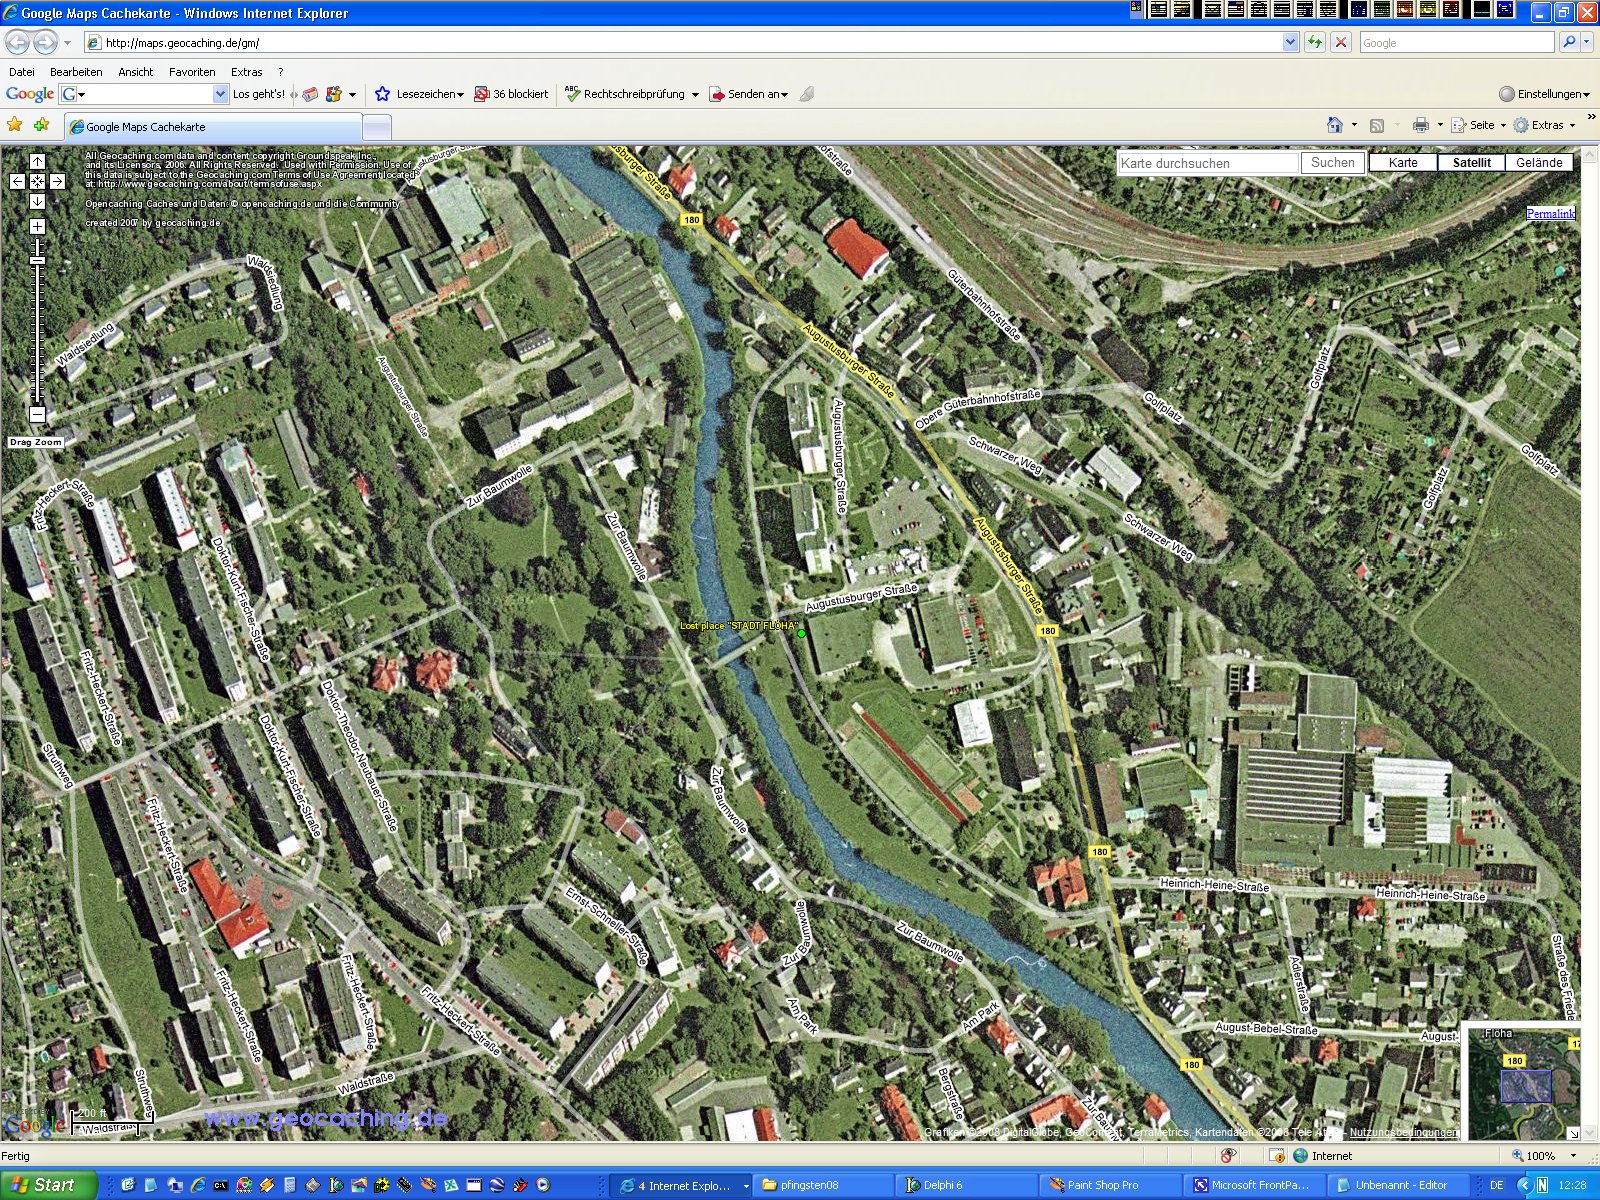The width and height of the screenshot is (1600, 1200).
Task: Click the Windows Start button
Action: [x=48, y=1185]
